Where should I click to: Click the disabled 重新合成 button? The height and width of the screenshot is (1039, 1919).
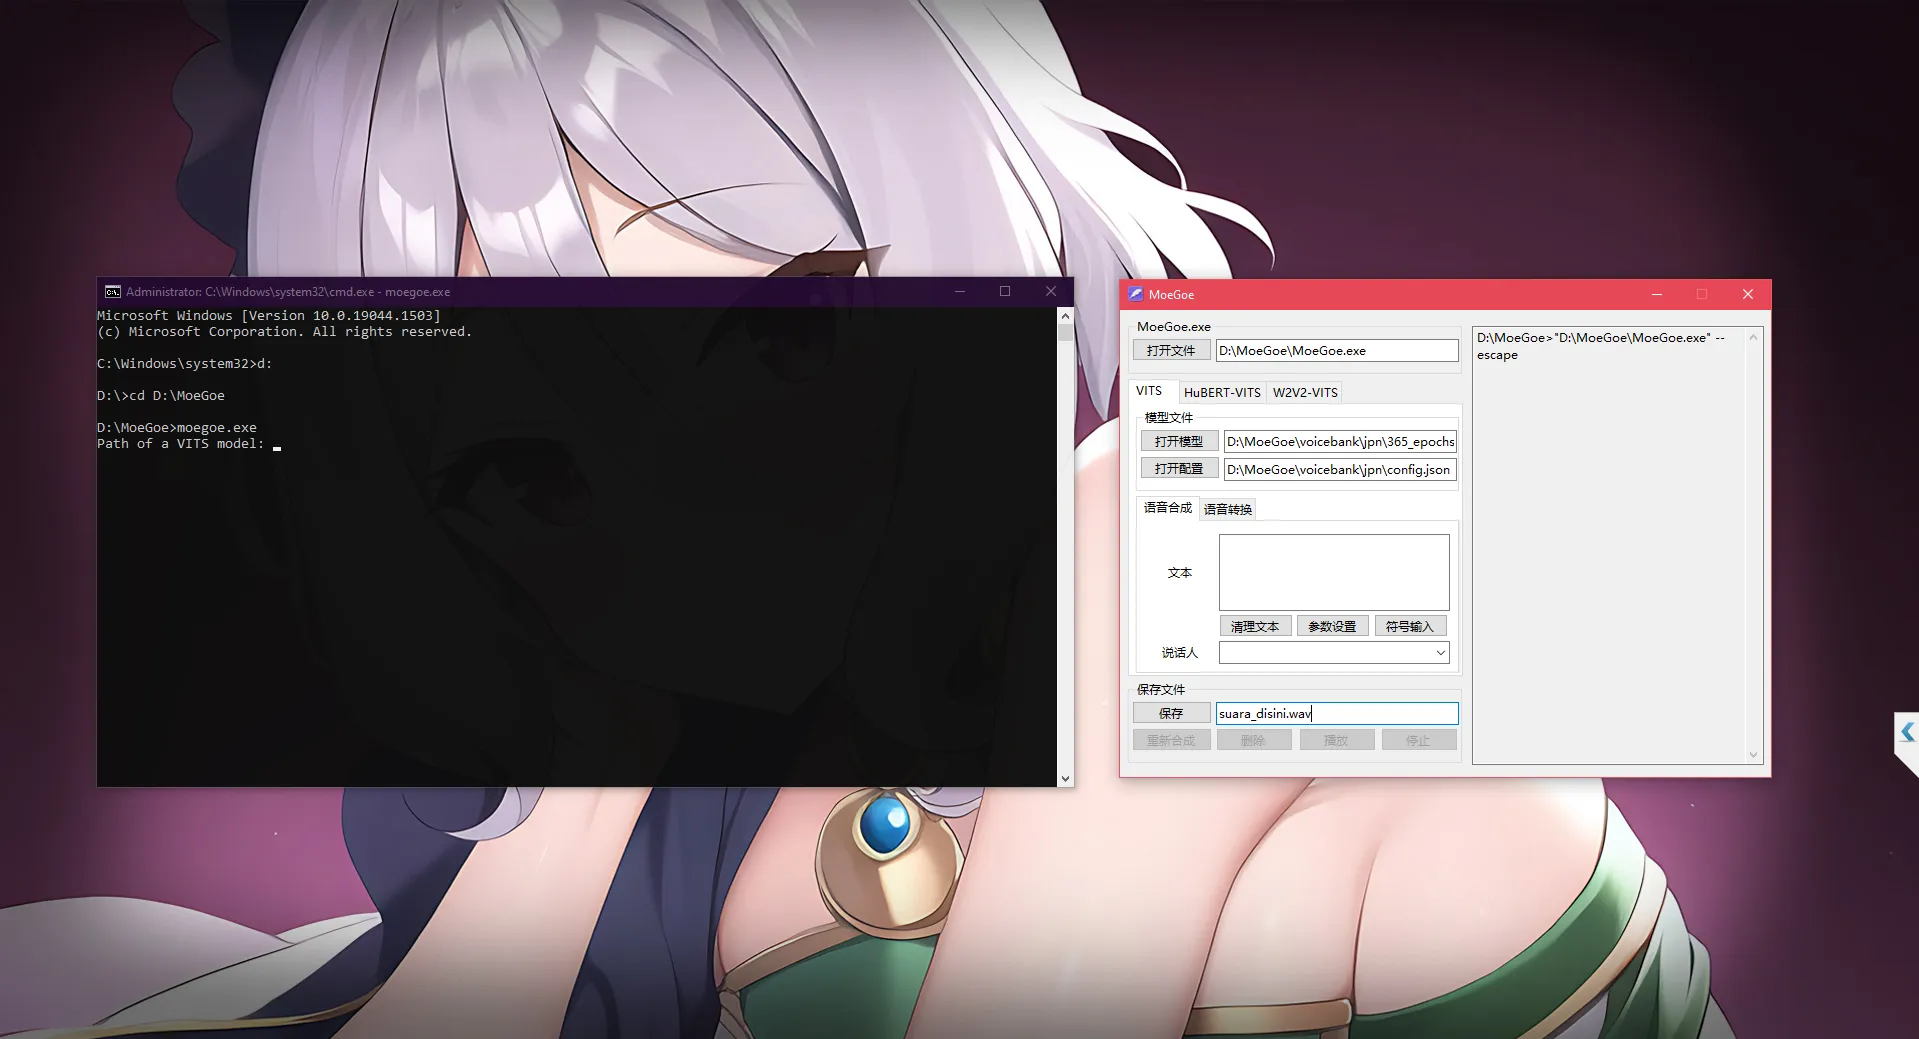pyautogui.click(x=1171, y=740)
